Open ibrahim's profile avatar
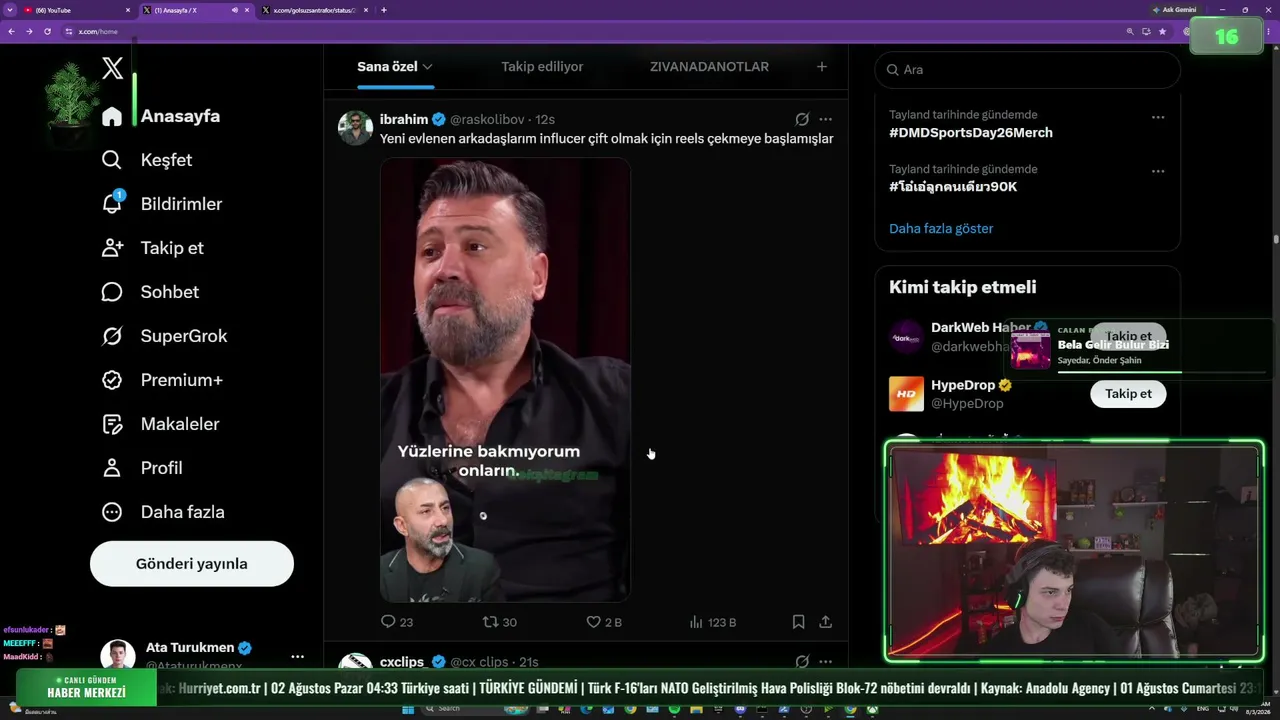 click(x=355, y=128)
